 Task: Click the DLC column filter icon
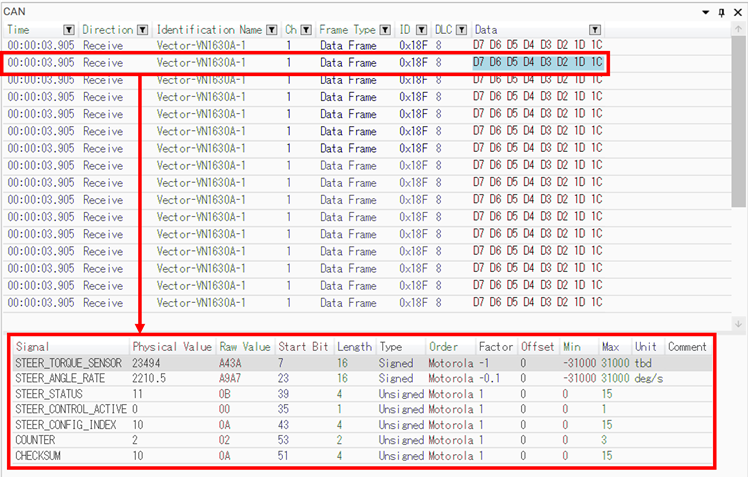tap(461, 30)
